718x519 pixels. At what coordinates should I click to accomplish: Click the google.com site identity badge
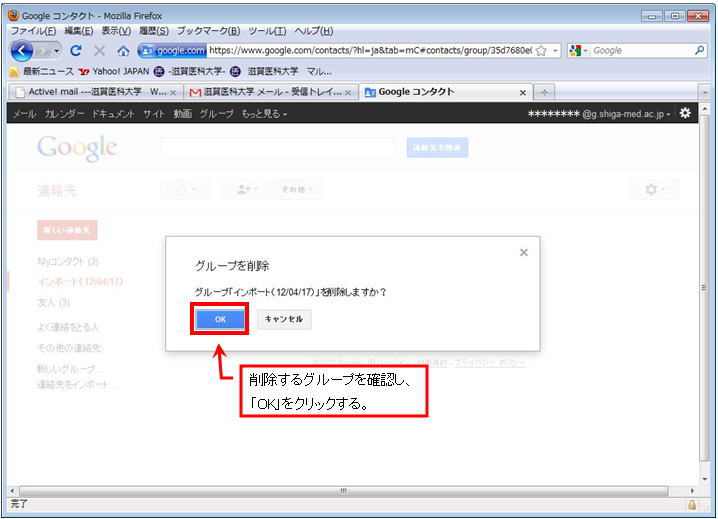point(173,50)
